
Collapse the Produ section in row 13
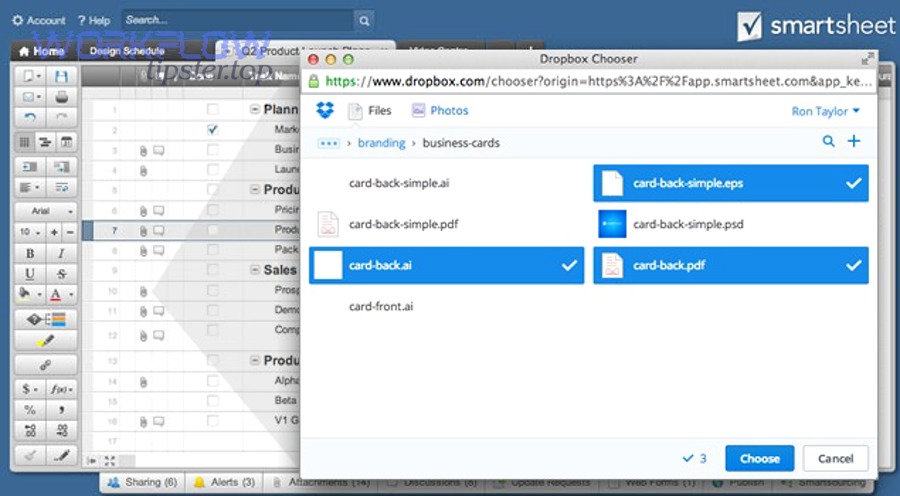pyautogui.click(x=255, y=361)
